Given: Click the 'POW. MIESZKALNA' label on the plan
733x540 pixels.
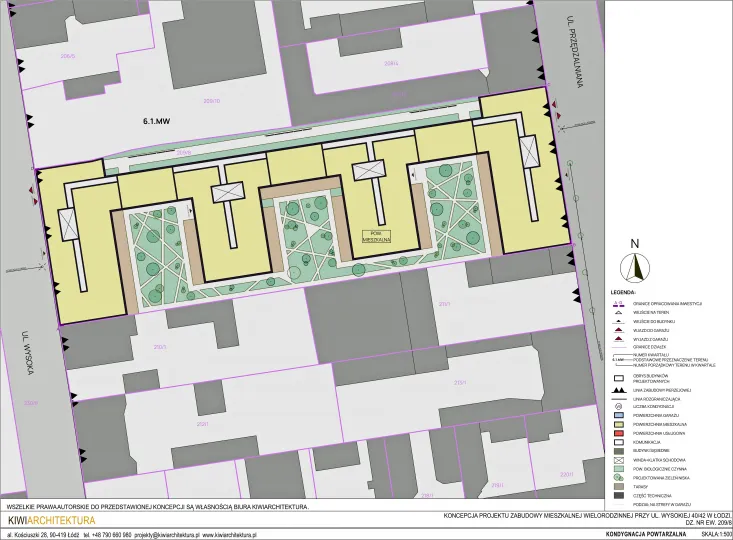Looking at the screenshot, I should click(x=377, y=233).
